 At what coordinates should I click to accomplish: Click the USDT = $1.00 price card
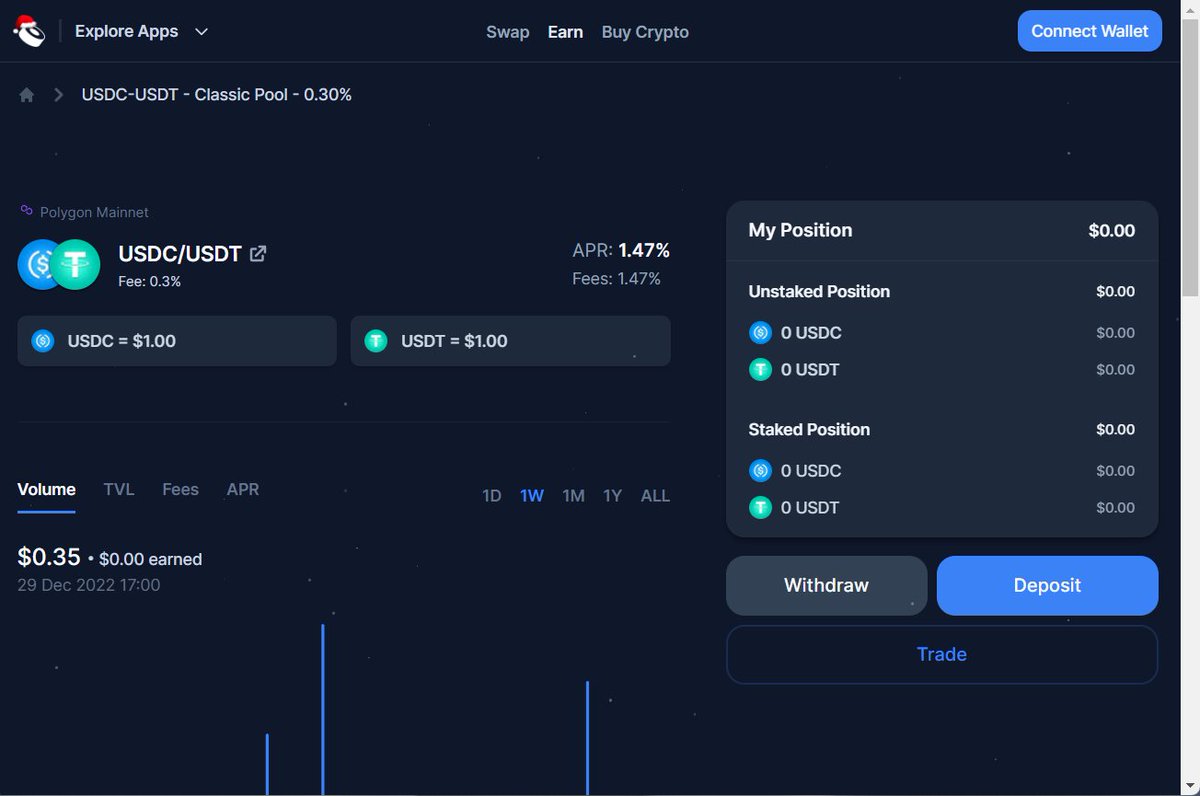510,341
